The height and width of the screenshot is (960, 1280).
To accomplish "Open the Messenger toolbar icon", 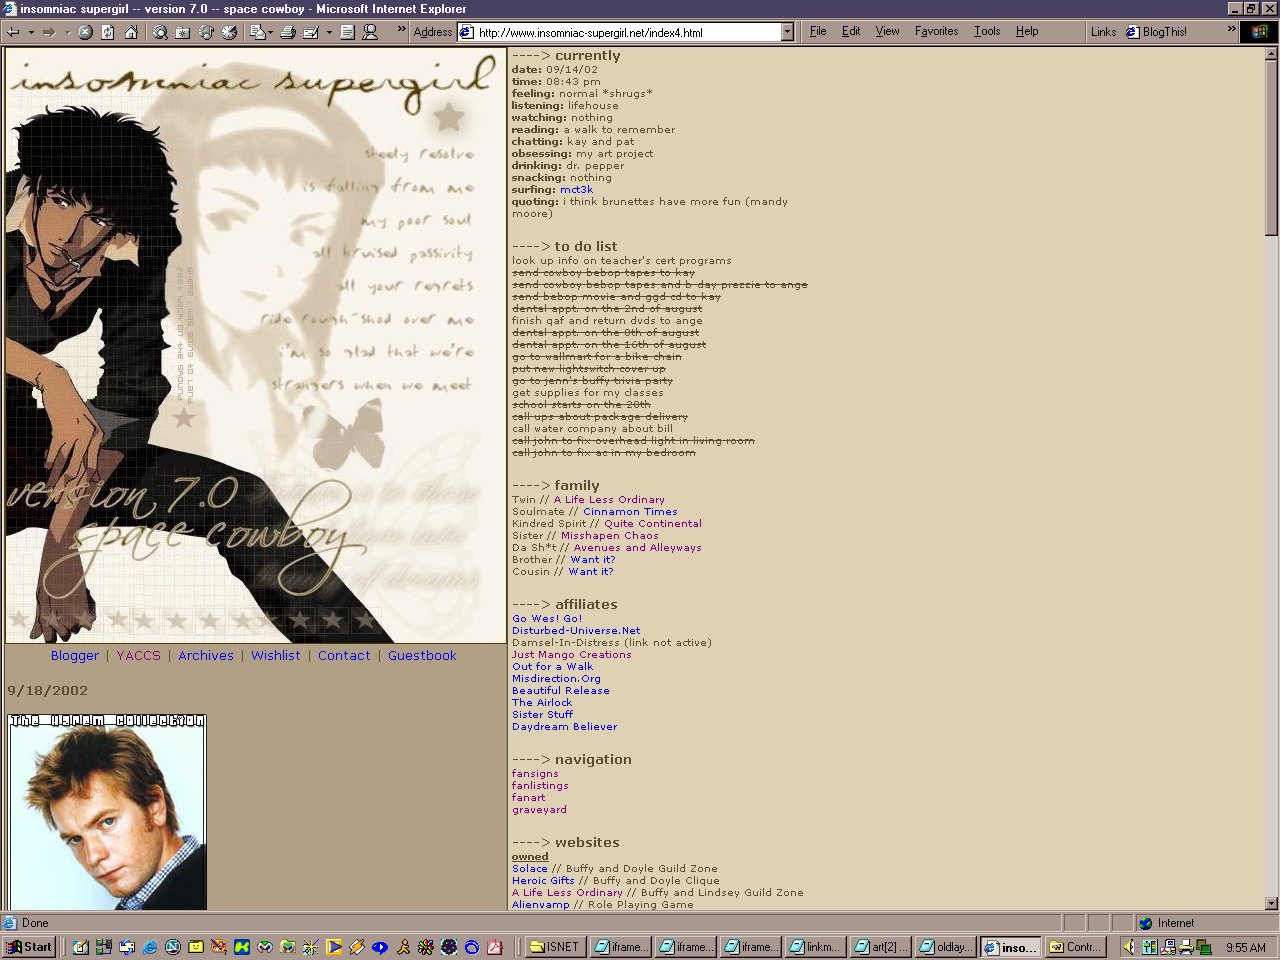I will (x=370, y=32).
